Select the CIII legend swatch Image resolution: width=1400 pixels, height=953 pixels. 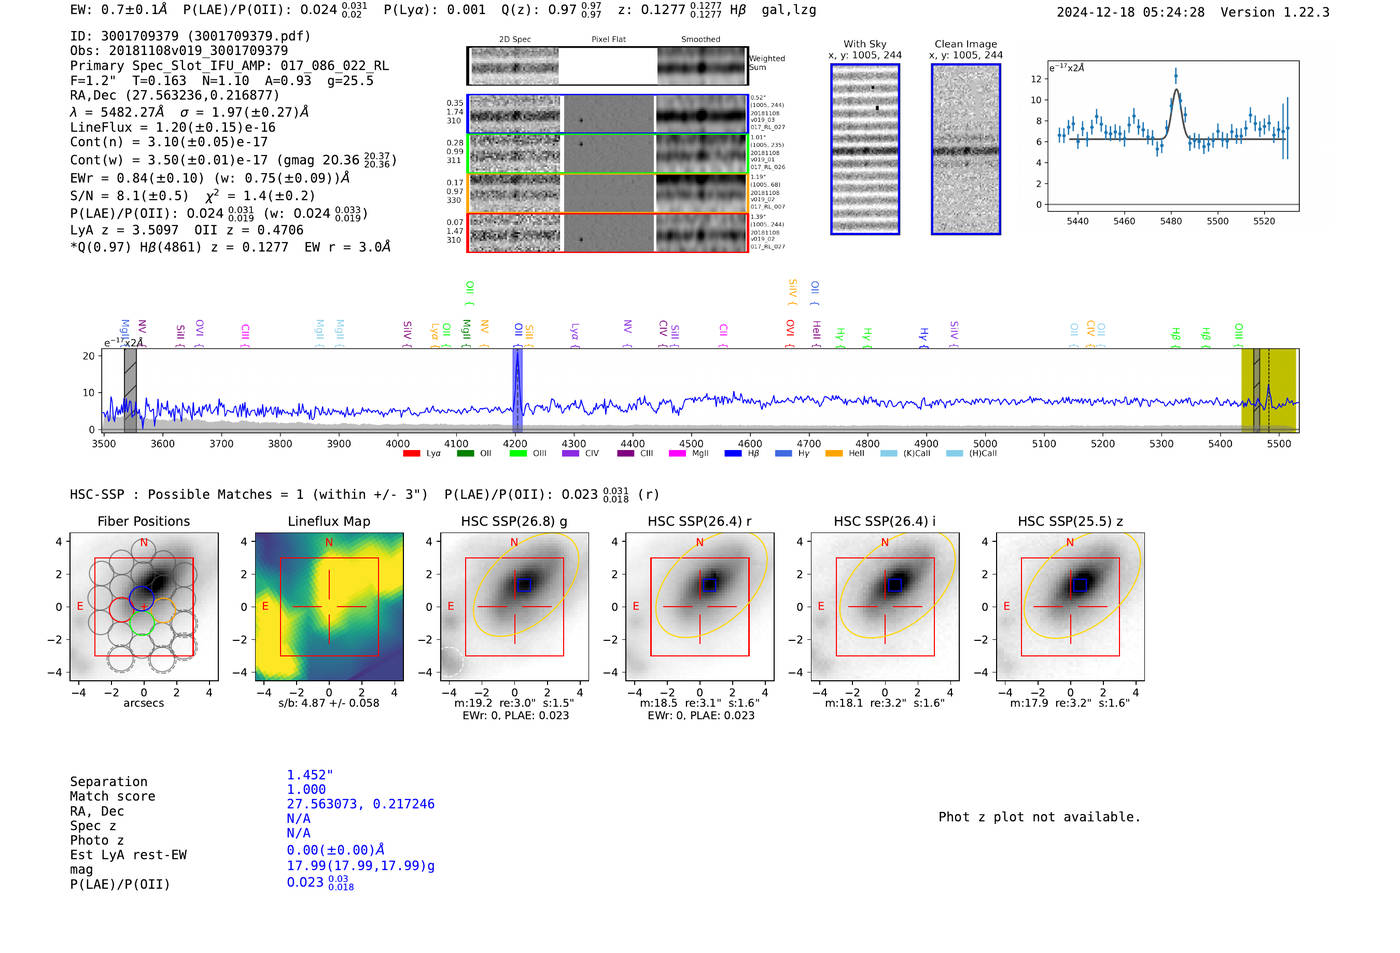pyautogui.click(x=625, y=454)
